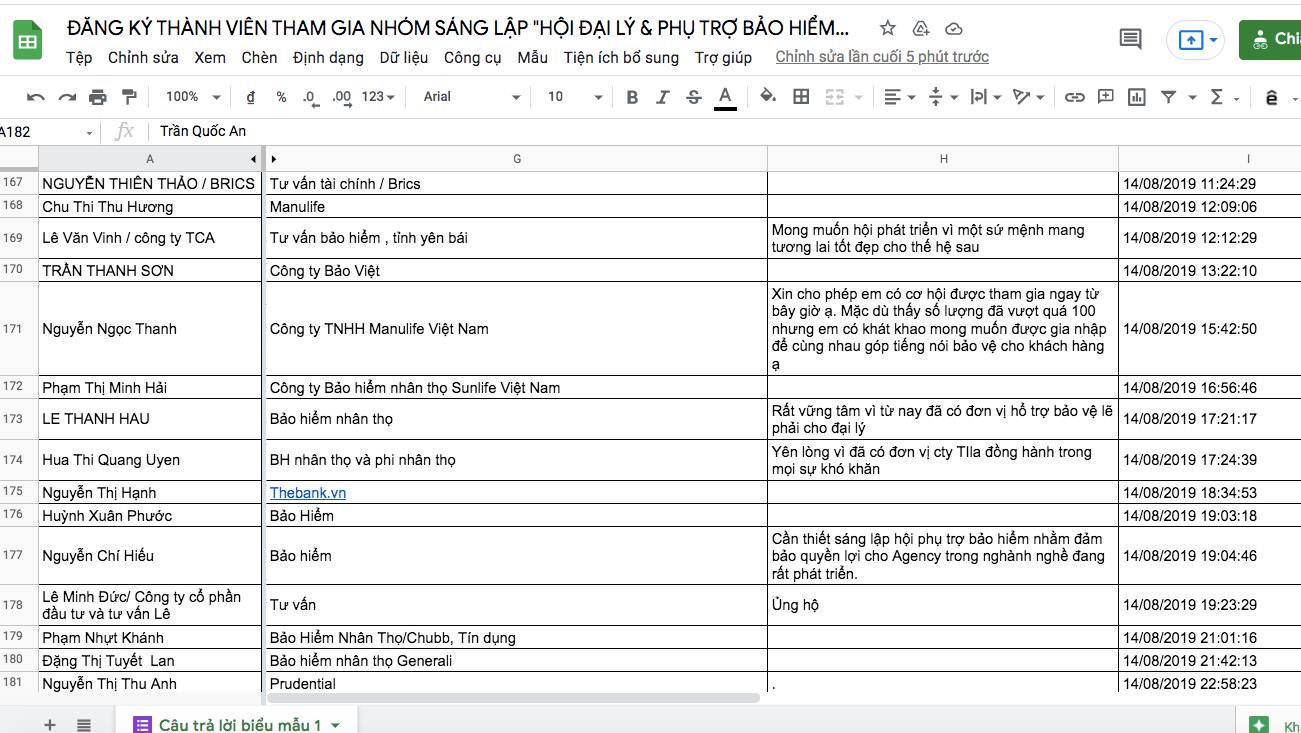Open functions with sigma icon
1301x733 pixels.
tap(1217, 97)
